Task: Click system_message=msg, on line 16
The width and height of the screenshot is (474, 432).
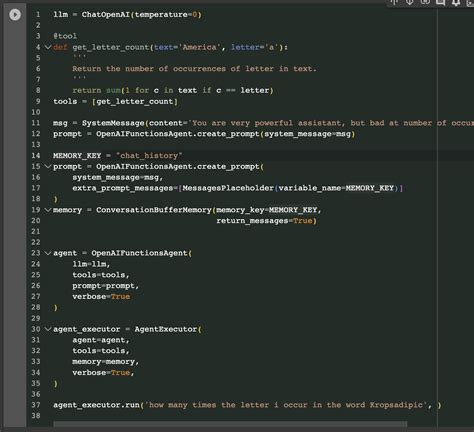Action: (x=118, y=177)
